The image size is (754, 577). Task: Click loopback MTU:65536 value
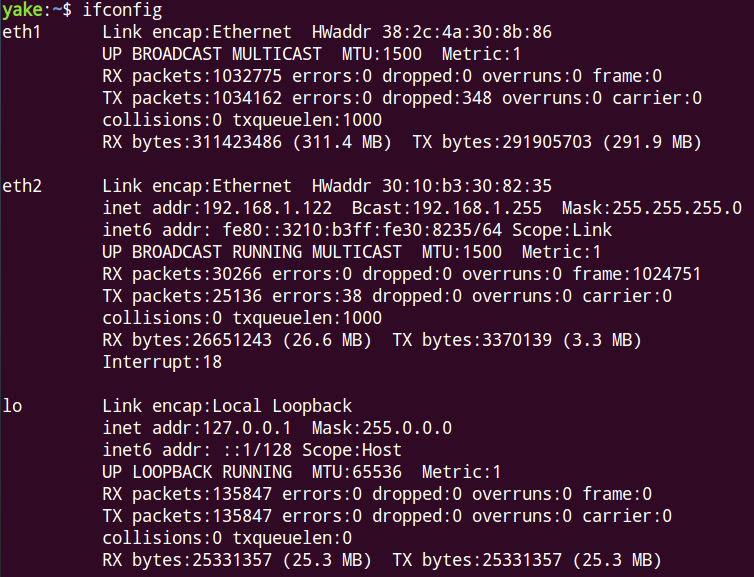(356, 472)
